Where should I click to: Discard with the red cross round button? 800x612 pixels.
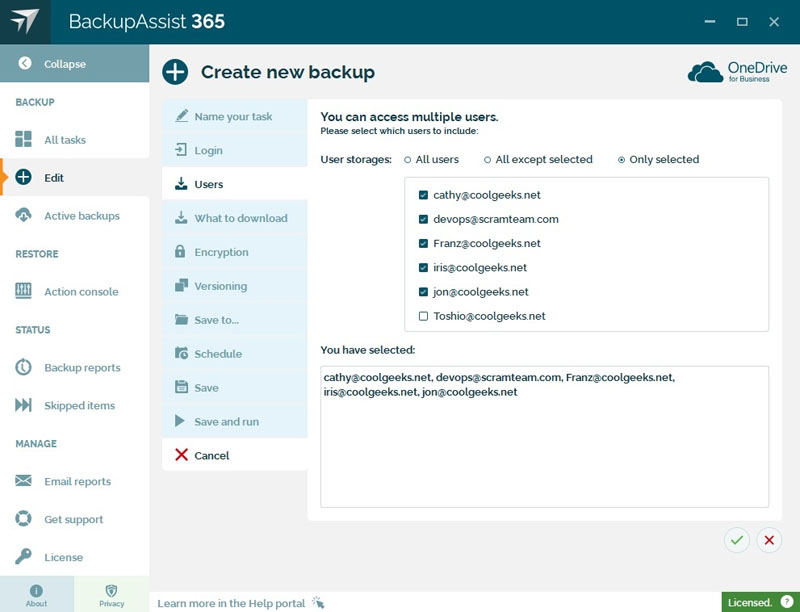(769, 540)
